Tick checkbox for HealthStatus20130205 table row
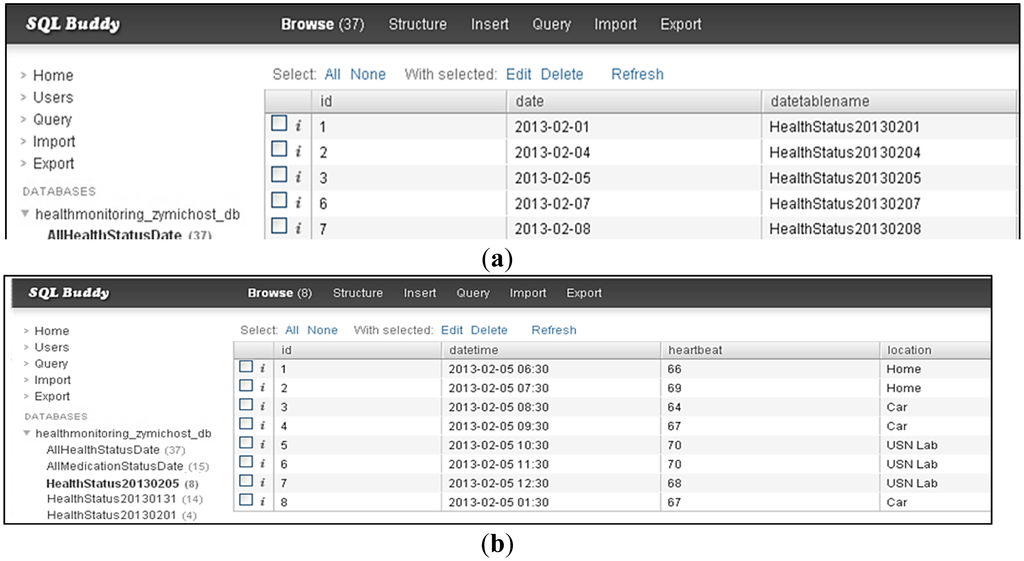1024x561 pixels. coord(279,174)
